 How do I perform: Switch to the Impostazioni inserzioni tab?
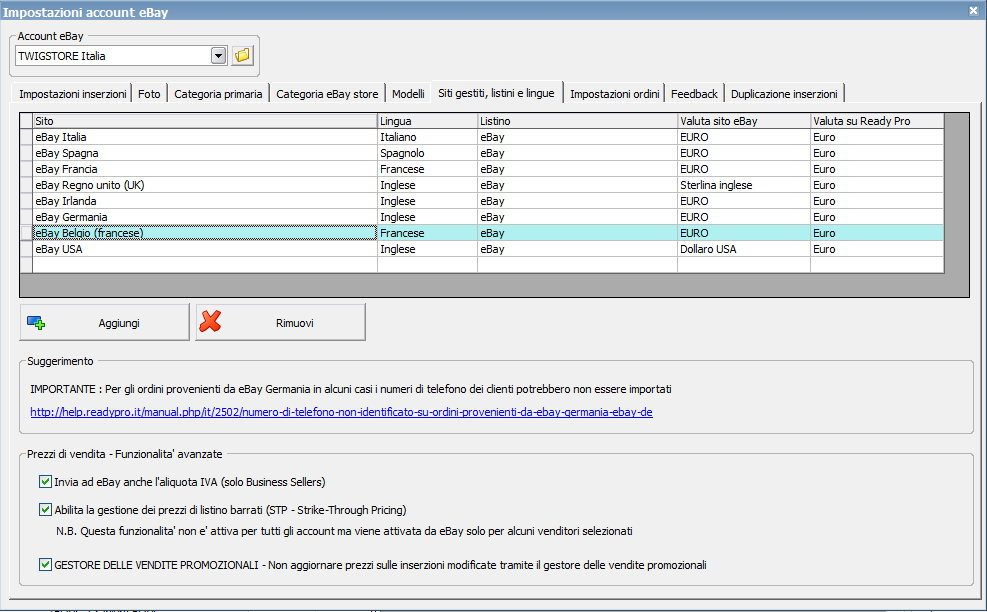point(73,94)
